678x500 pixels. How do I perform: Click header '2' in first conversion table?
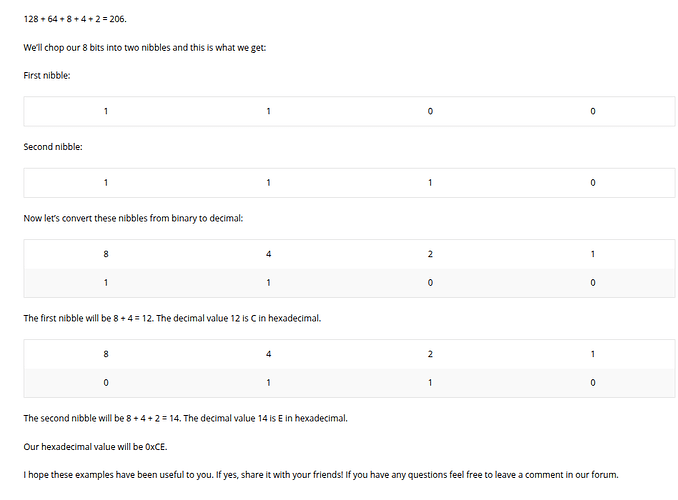point(430,254)
